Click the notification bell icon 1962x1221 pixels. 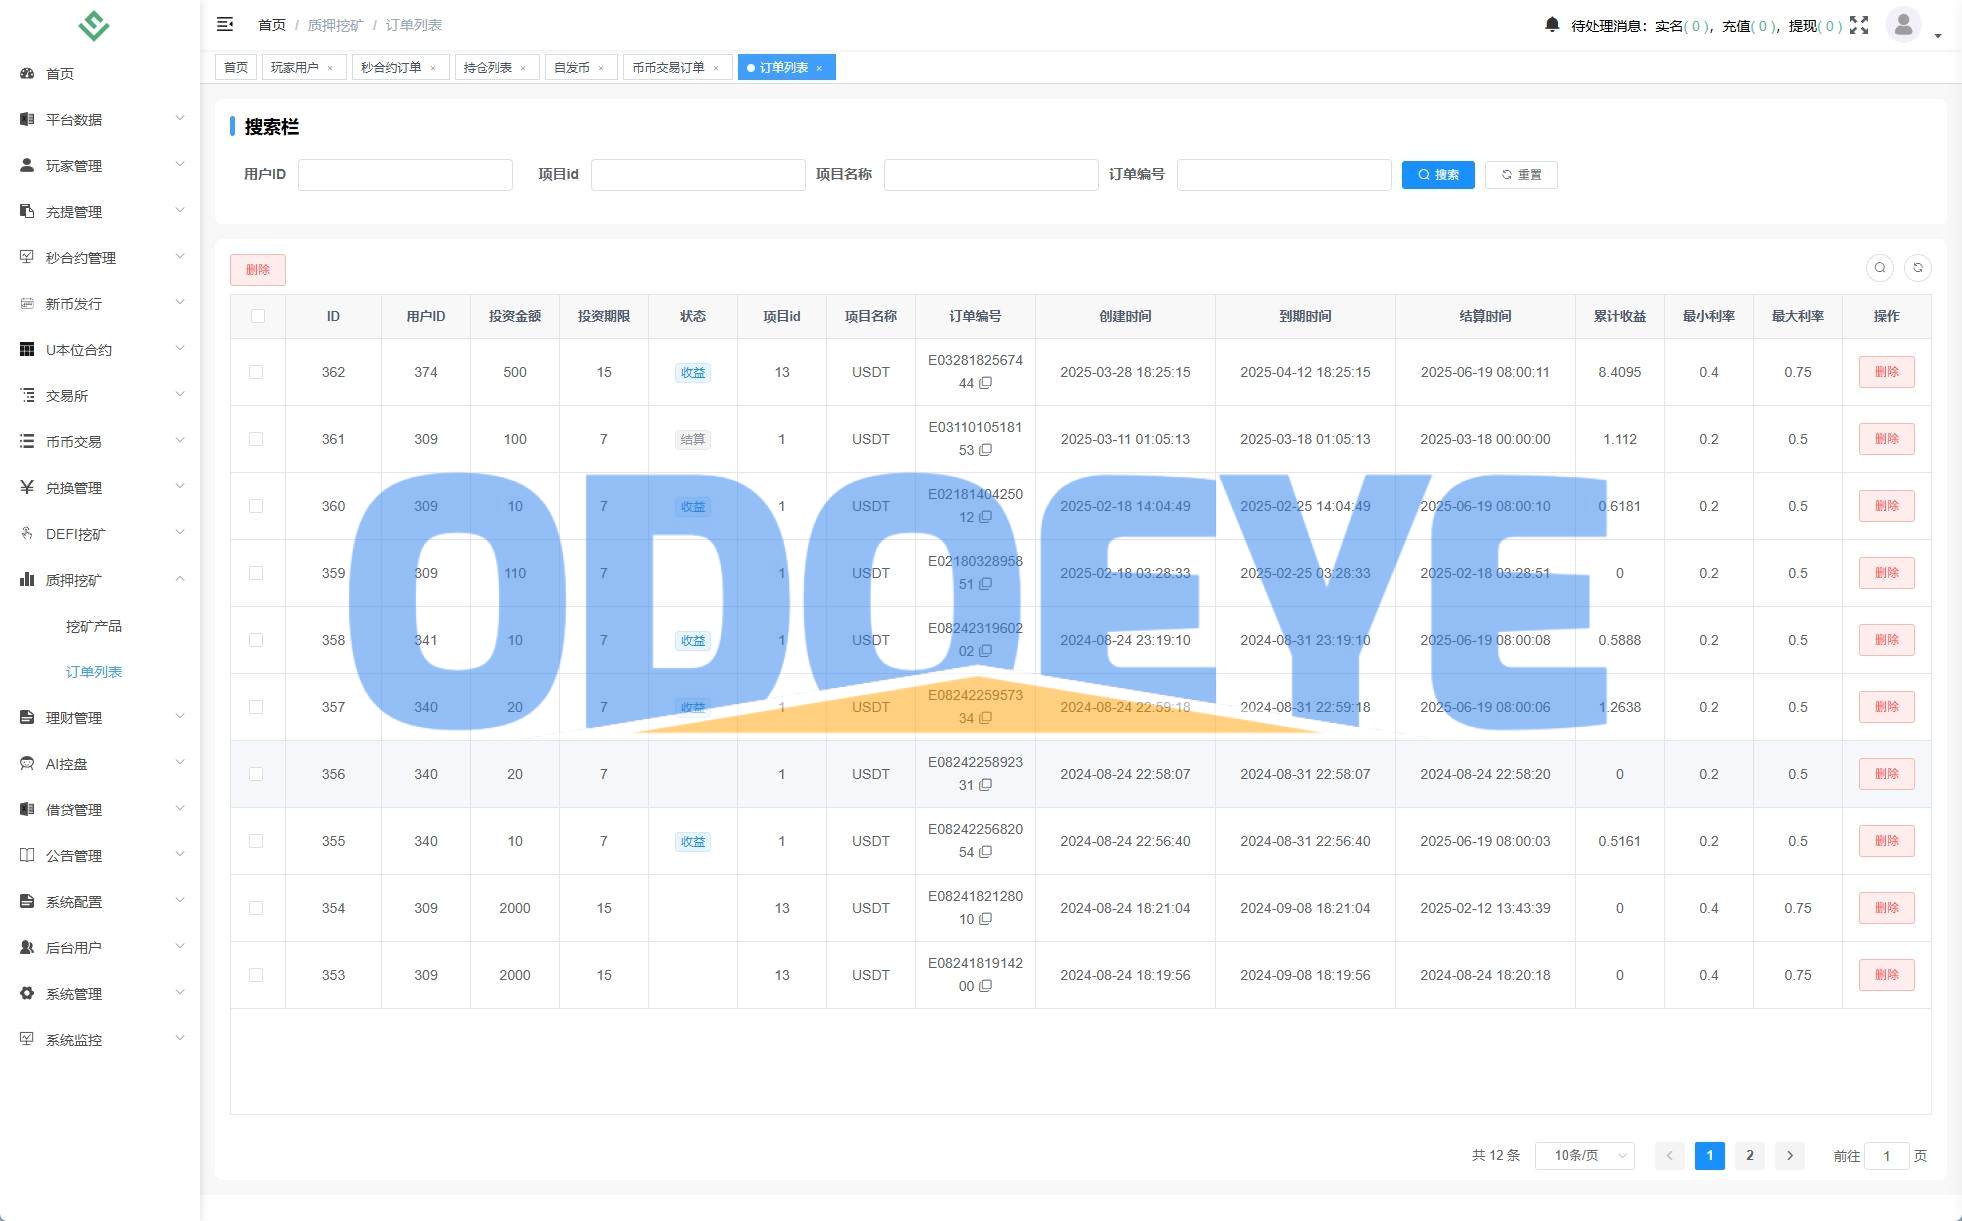coord(1551,24)
